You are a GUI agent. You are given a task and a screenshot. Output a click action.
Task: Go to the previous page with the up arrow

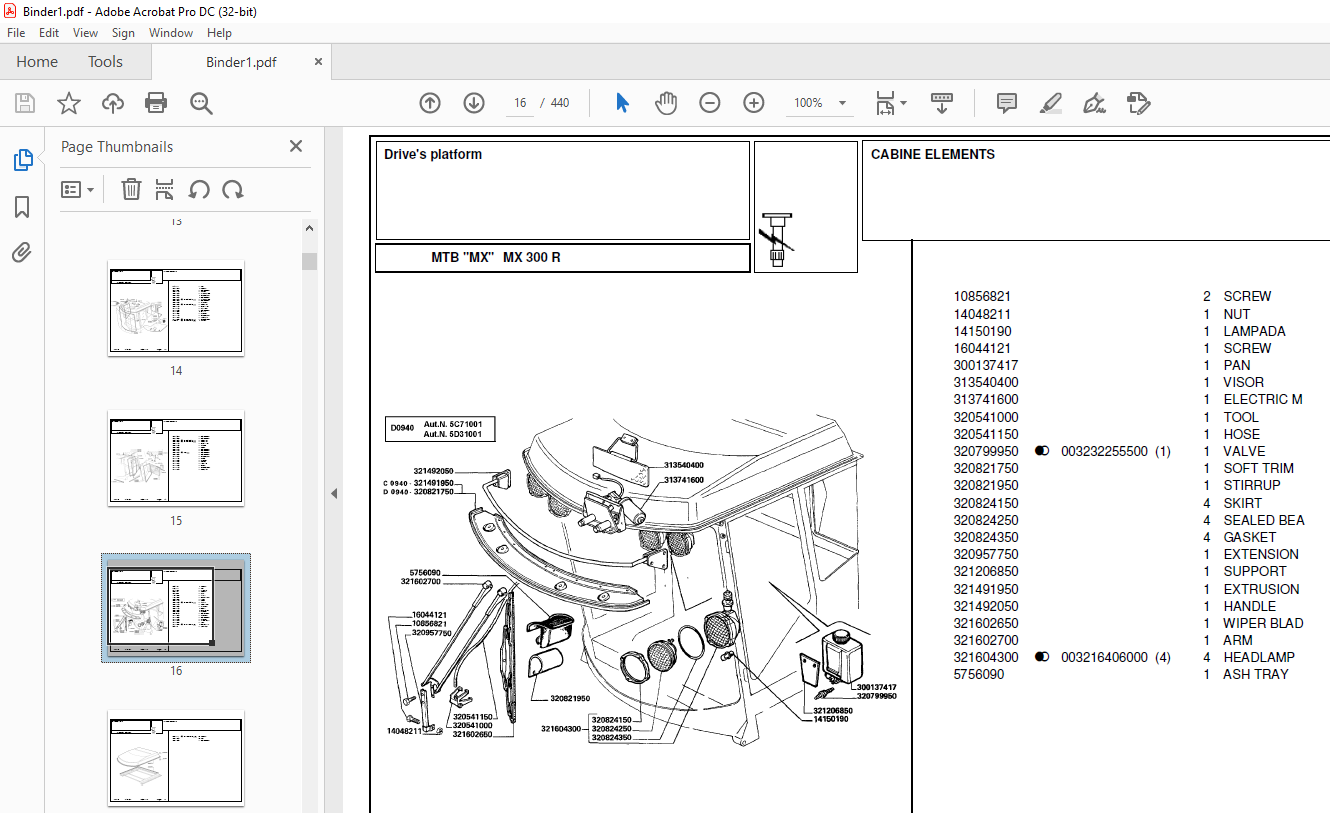click(430, 103)
